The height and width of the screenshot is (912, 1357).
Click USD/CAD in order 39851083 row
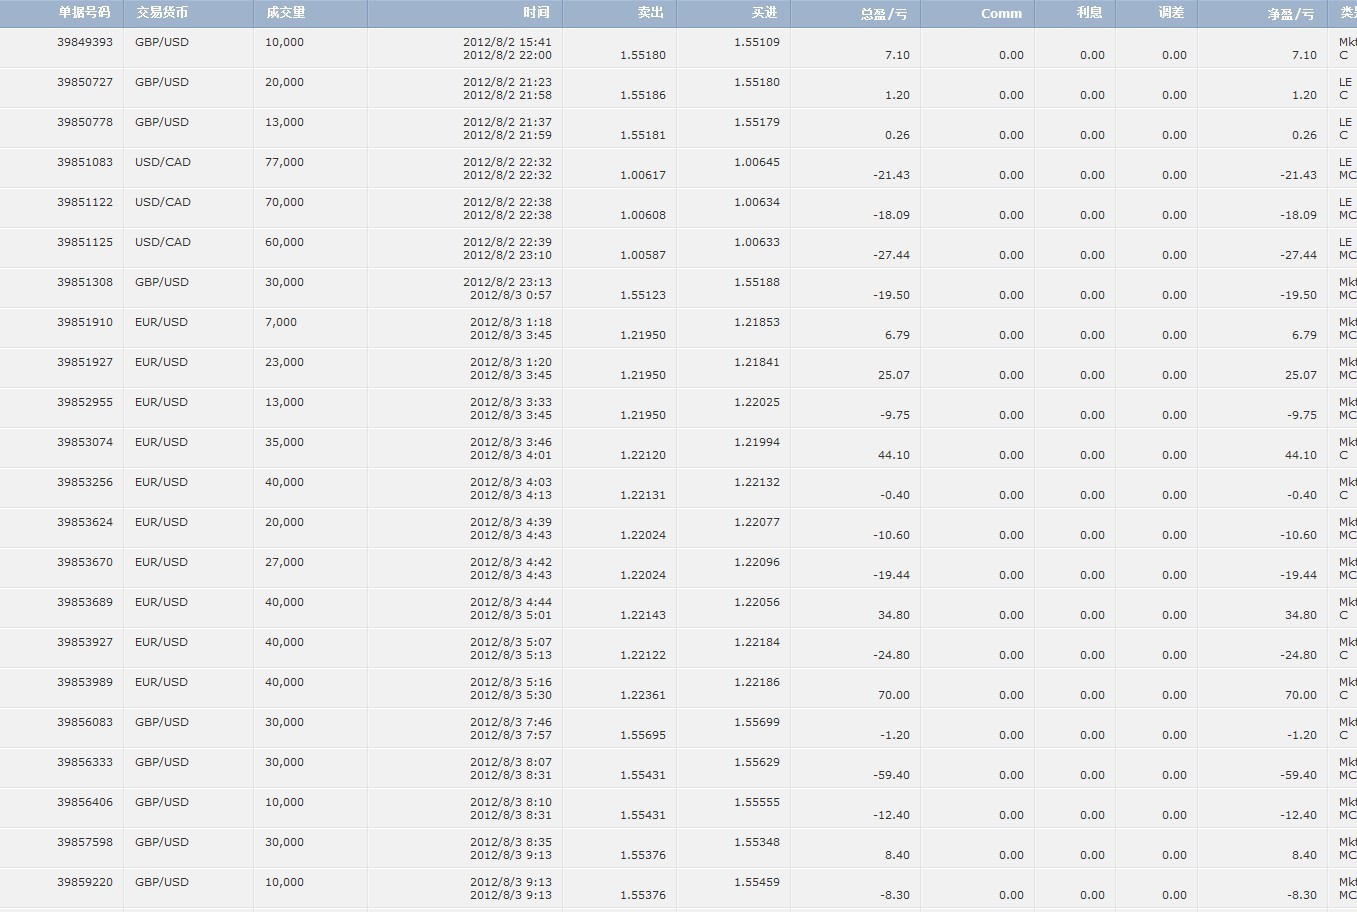(163, 162)
